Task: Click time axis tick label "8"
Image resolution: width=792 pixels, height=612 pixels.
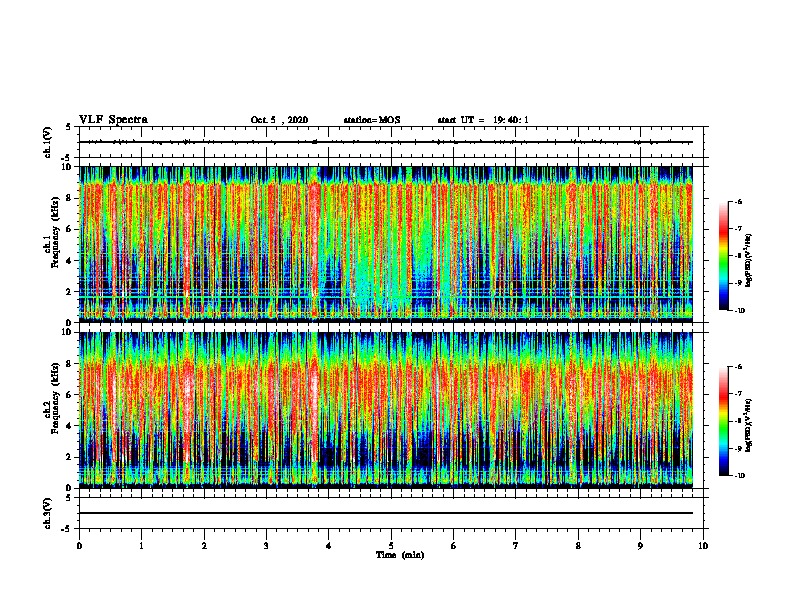Action: (578, 546)
